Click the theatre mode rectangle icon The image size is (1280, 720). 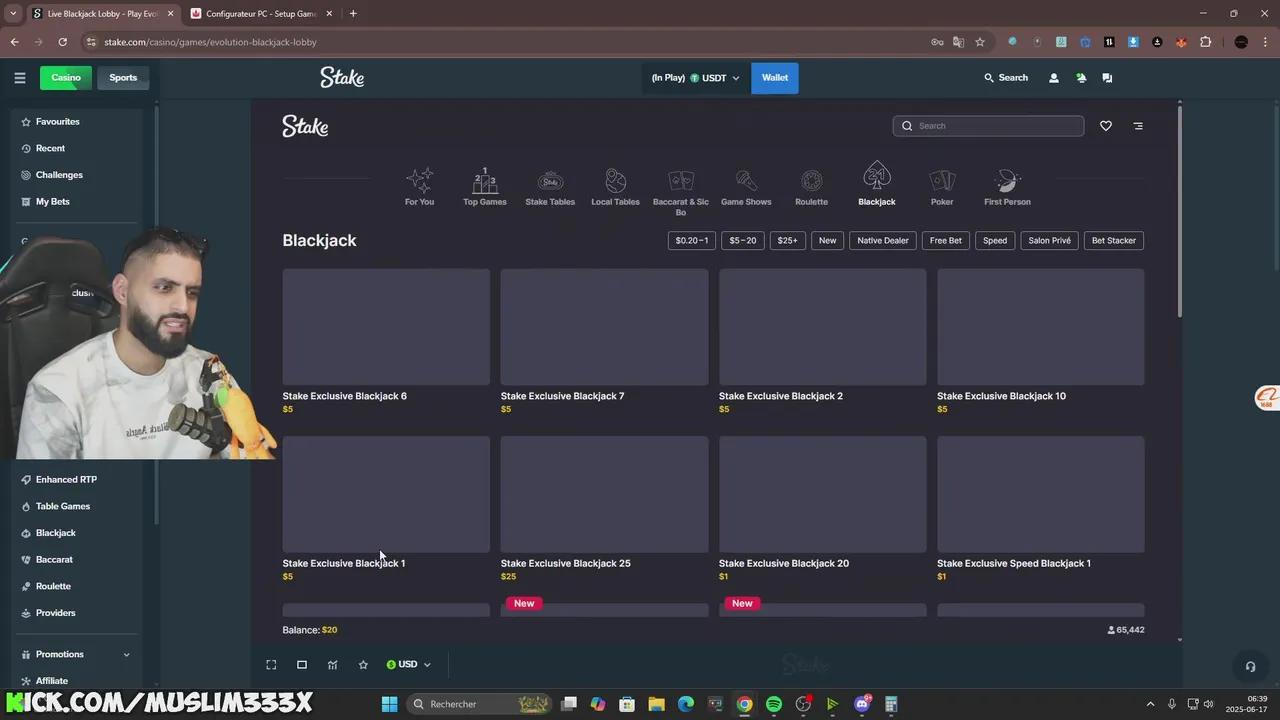(x=302, y=664)
